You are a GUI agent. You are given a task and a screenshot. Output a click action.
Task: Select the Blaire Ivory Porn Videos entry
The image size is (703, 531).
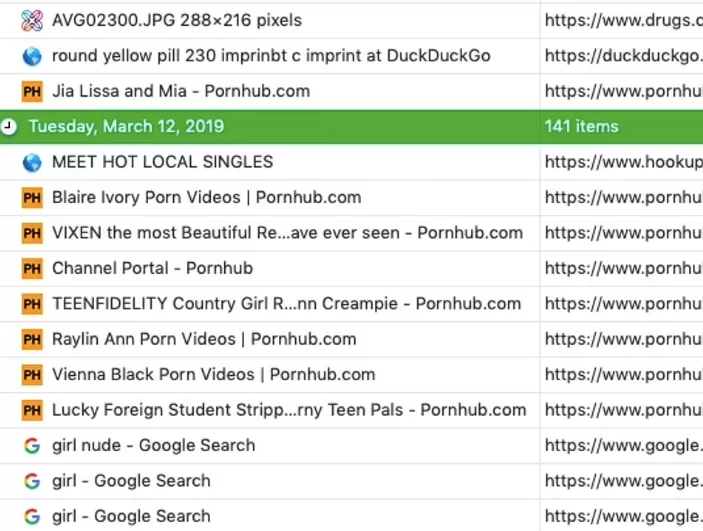point(206,197)
